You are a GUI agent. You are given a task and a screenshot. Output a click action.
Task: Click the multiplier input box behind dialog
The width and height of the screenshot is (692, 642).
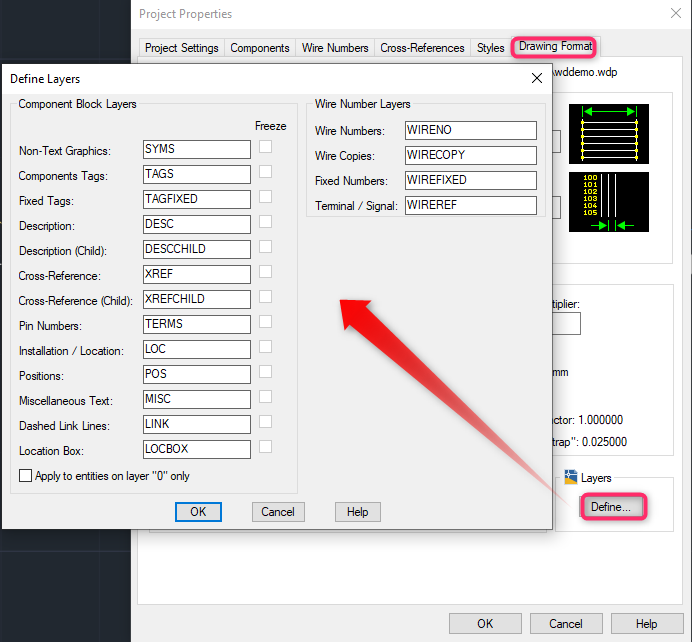tap(567, 323)
